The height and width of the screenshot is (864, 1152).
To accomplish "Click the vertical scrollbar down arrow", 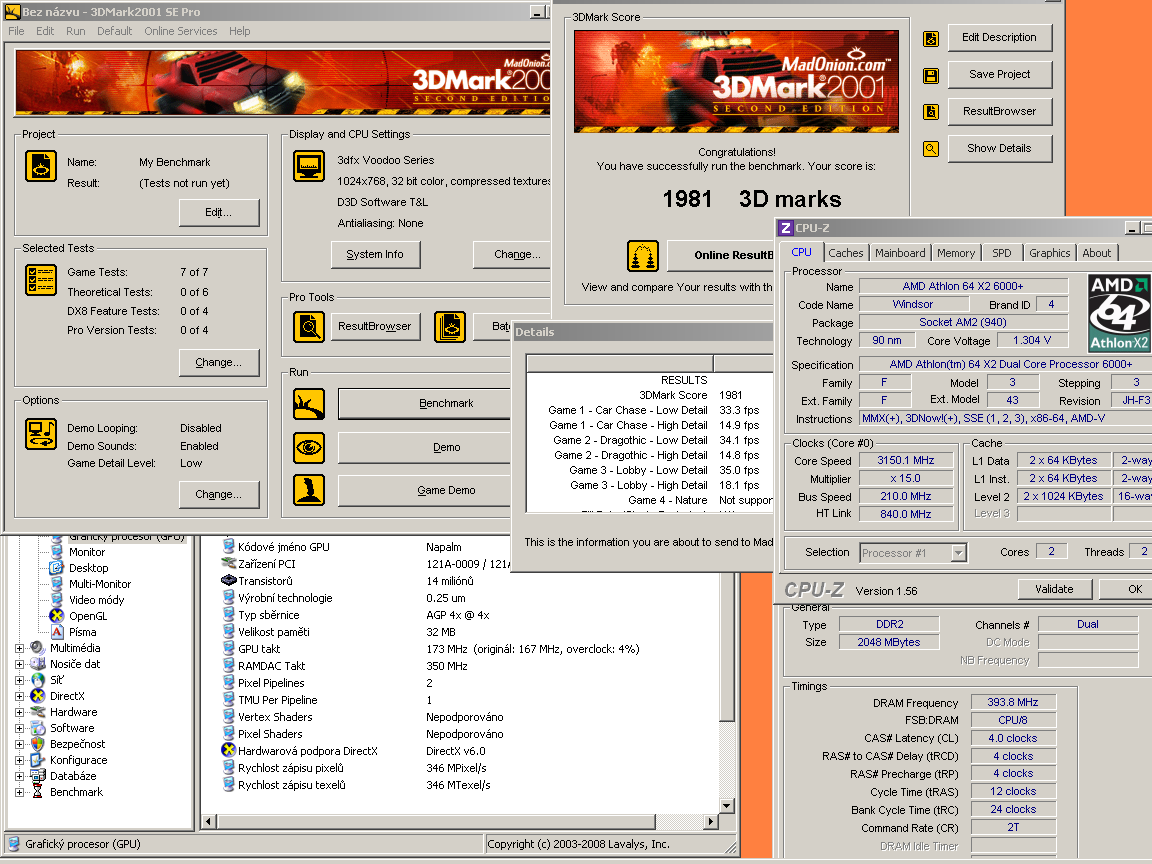I will pyautogui.click(x=726, y=806).
